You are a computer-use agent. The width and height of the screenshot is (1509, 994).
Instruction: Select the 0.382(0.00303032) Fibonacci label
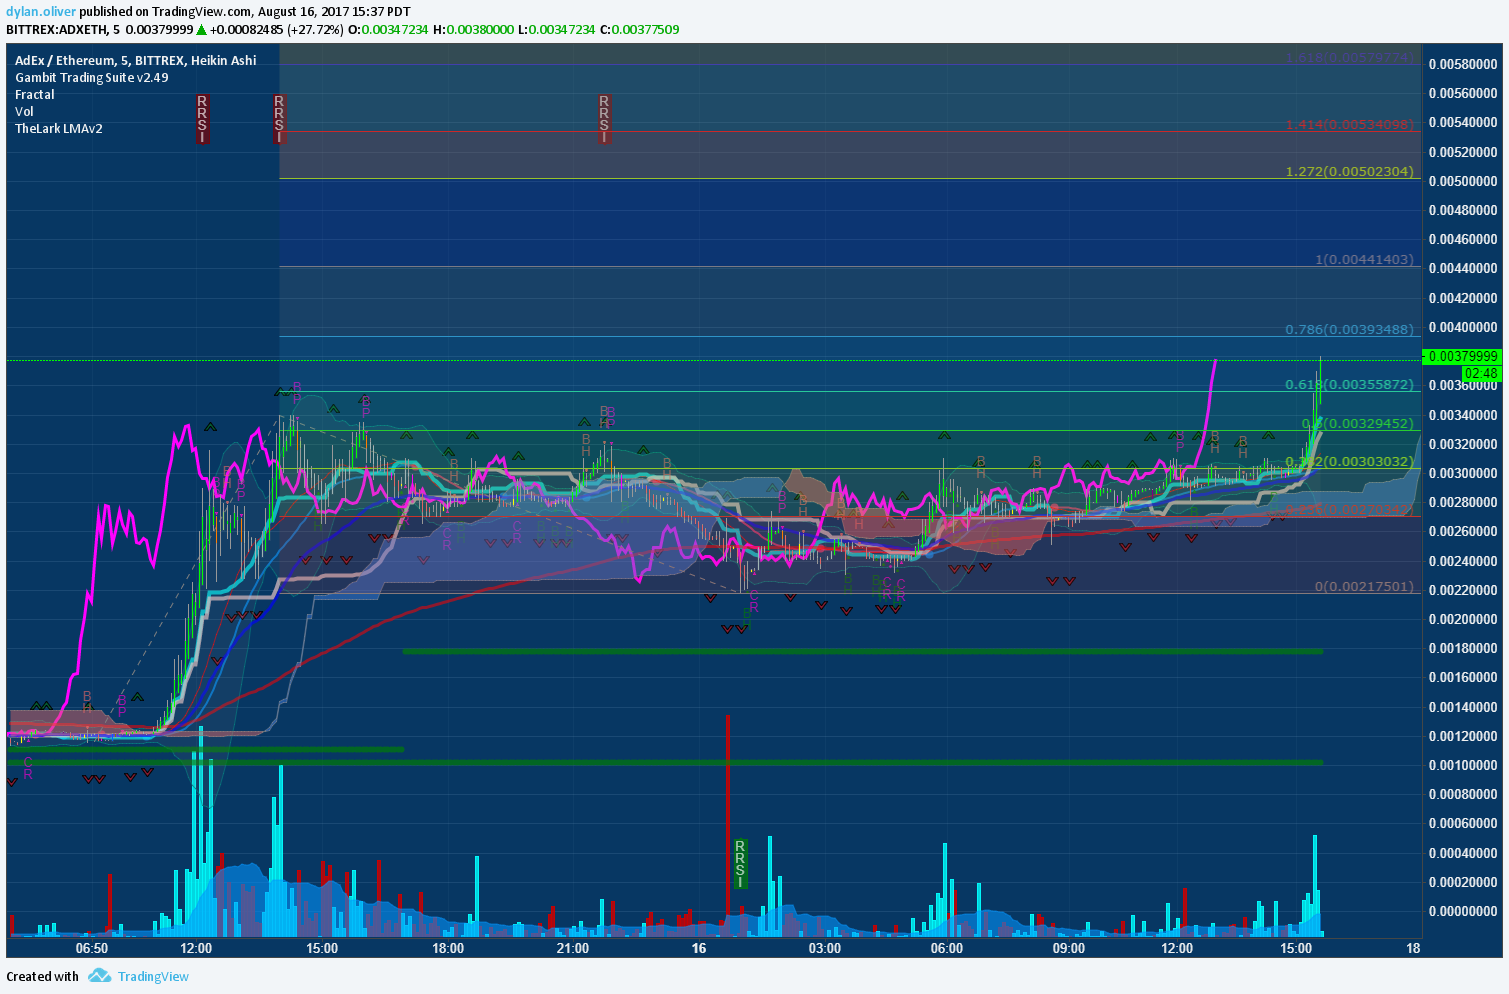pos(1350,461)
